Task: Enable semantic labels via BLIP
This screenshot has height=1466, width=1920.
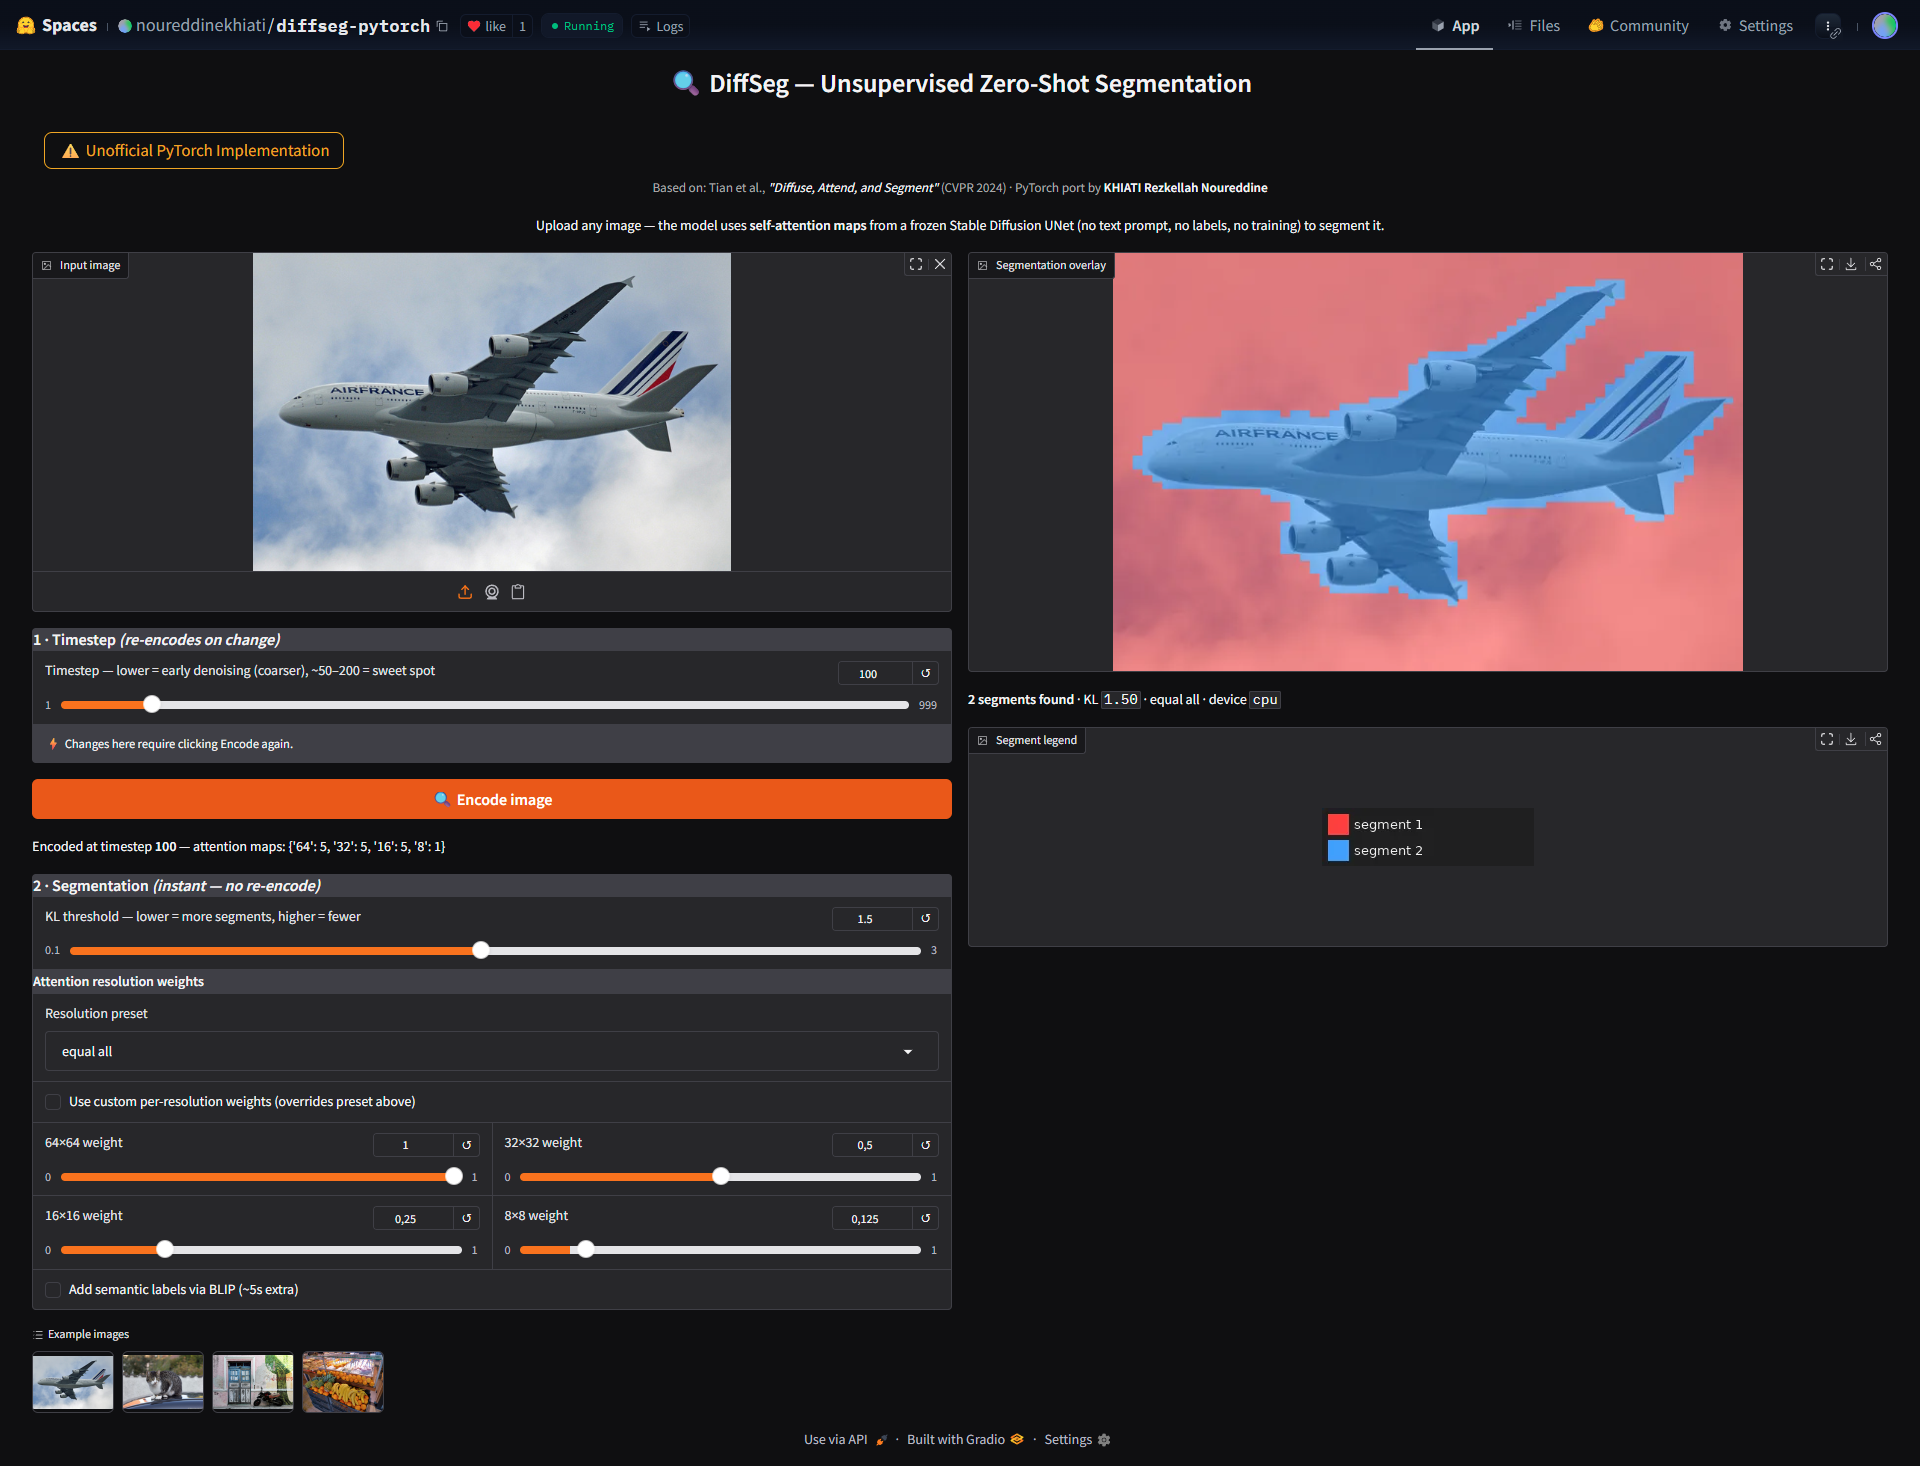Action: pyautogui.click(x=53, y=1290)
